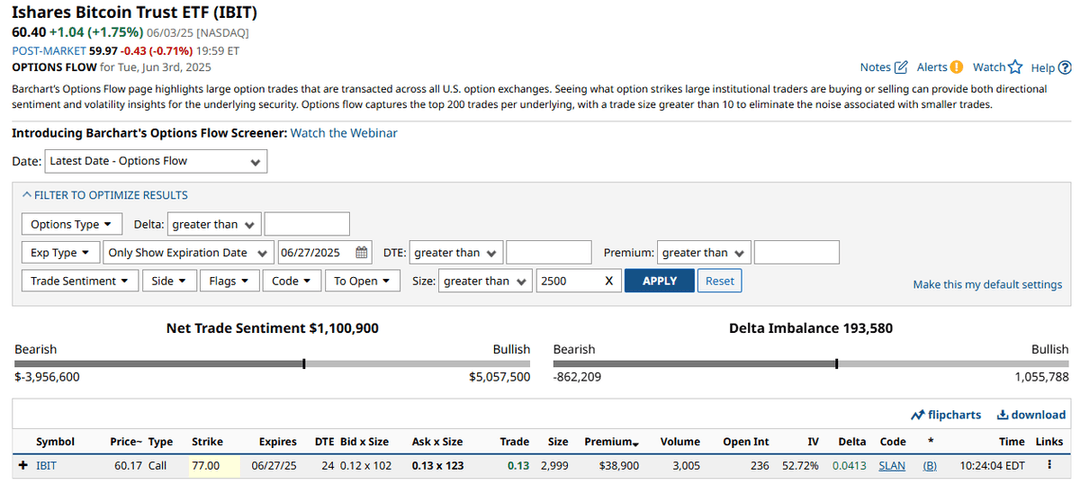Click the highlighted 77.00 strike cell
This screenshot has width=1080, height=483.
[214, 466]
